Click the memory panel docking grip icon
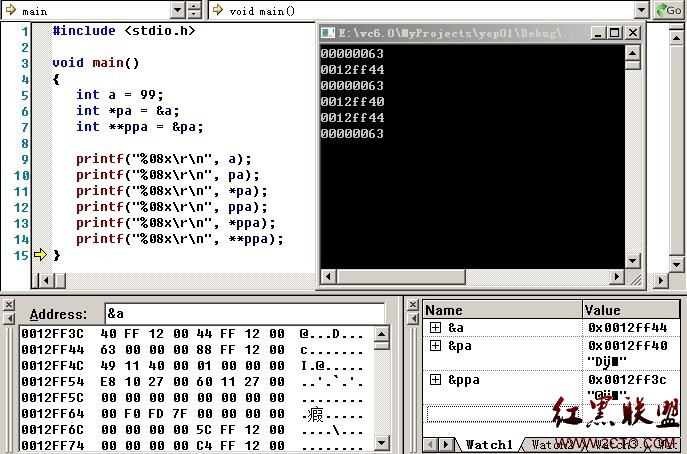This screenshot has width=687, height=454. [x=9, y=319]
